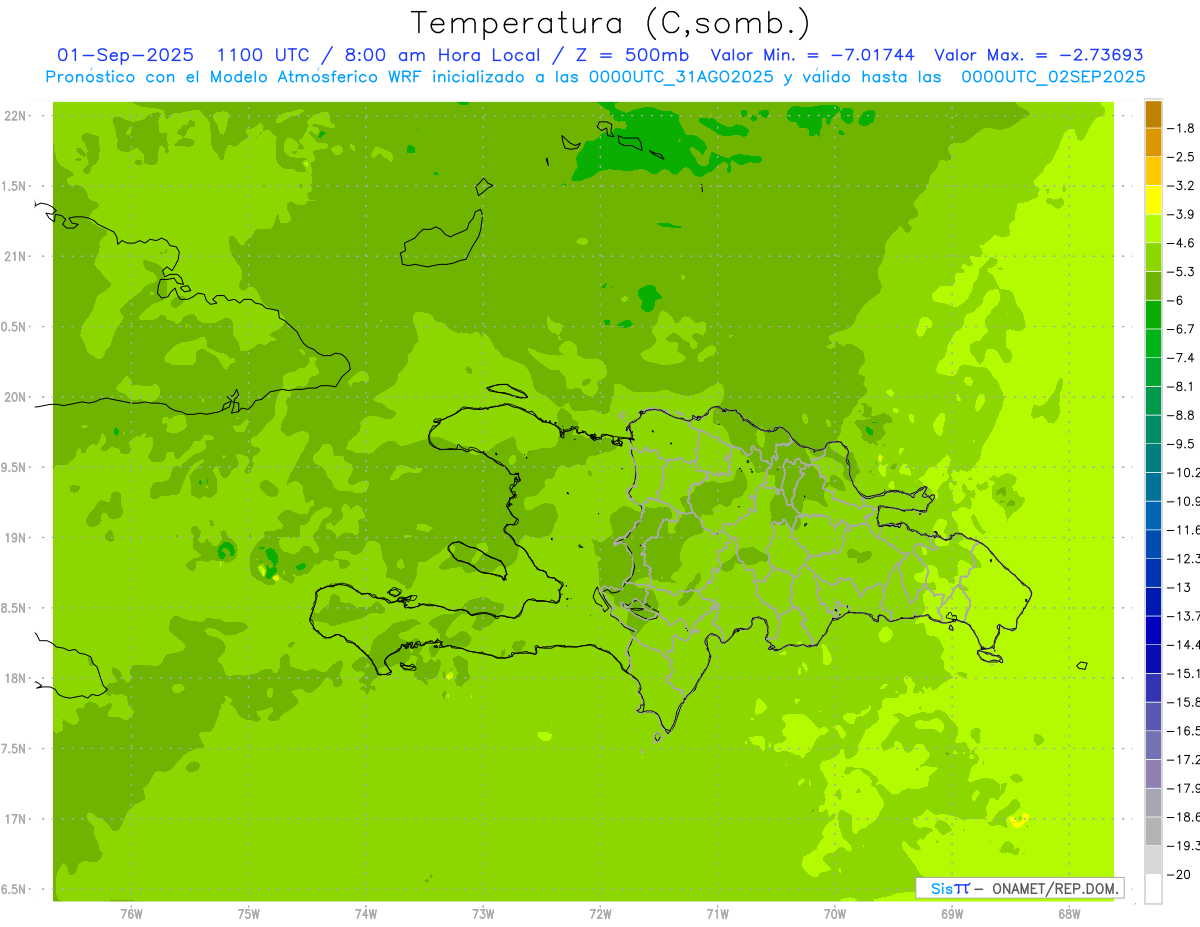1200x927 pixels.
Task: Pick the white swatch below -20
Action: (x=1153, y=889)
